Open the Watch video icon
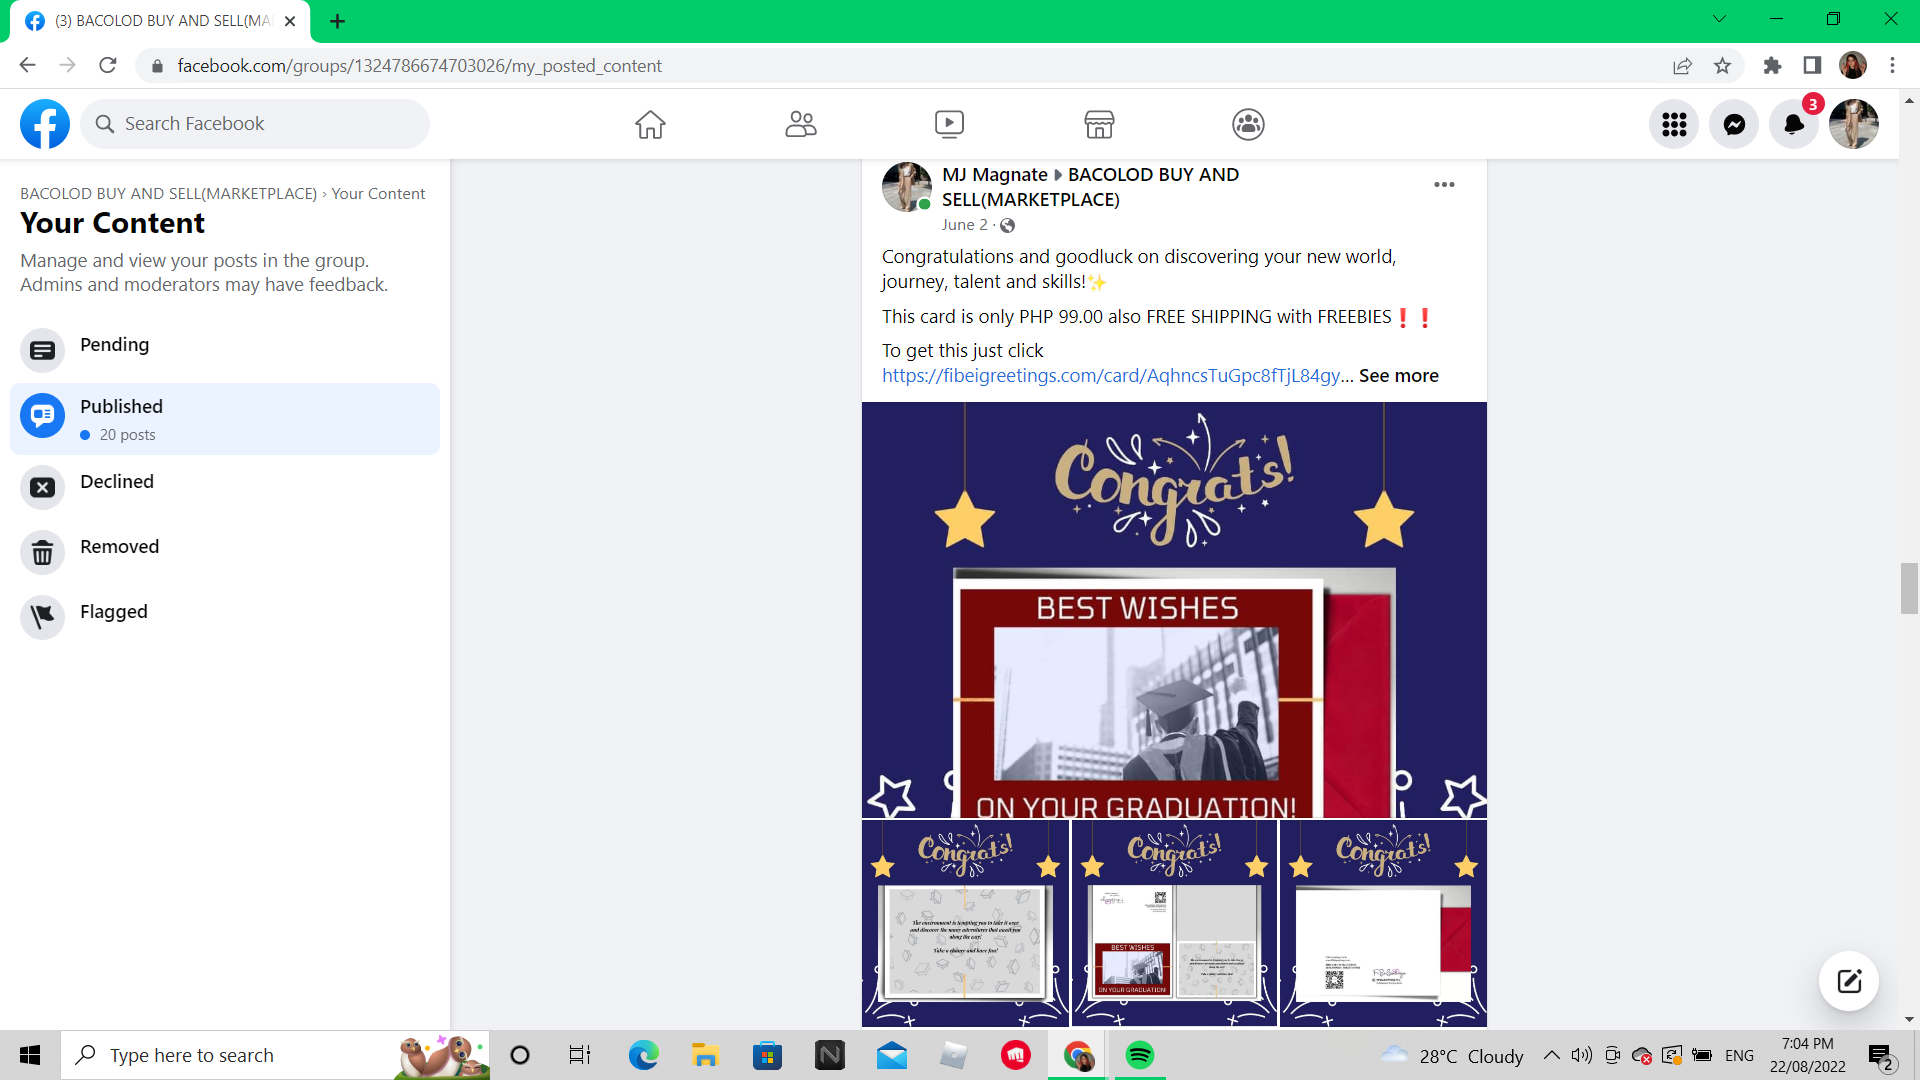The width and height of the screenshot is (1920, 1080). [949, 124]
